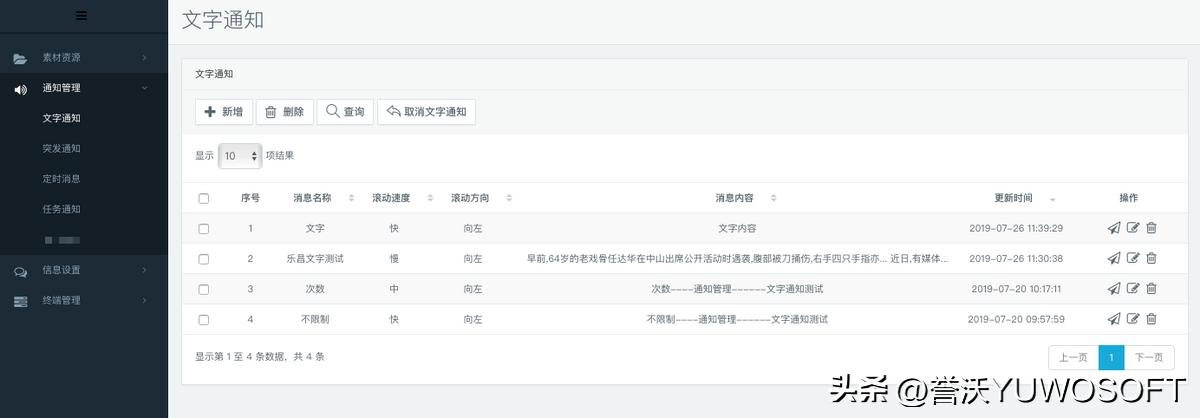Check the 不限制 row checkbox

click(x=204, y=319)
